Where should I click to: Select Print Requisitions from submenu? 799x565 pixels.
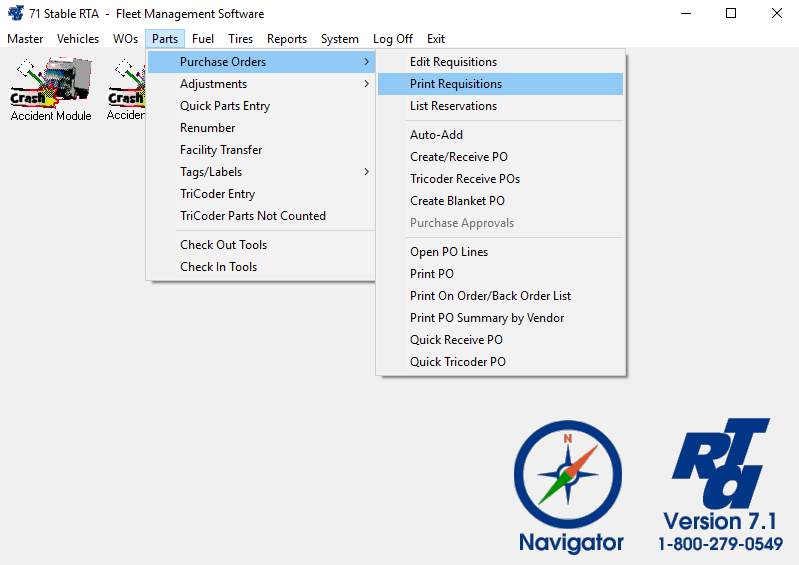(x=456, y=84)
